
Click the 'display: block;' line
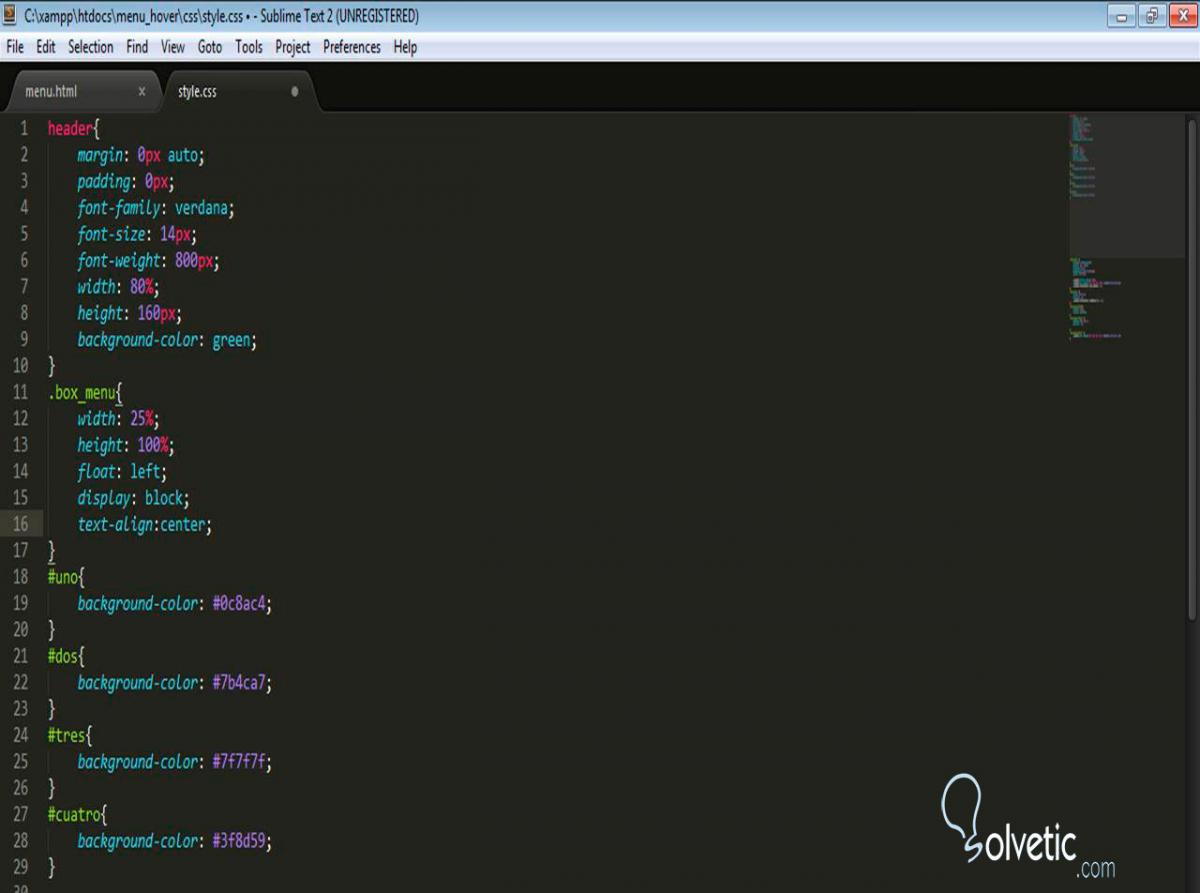pos(133,498)
